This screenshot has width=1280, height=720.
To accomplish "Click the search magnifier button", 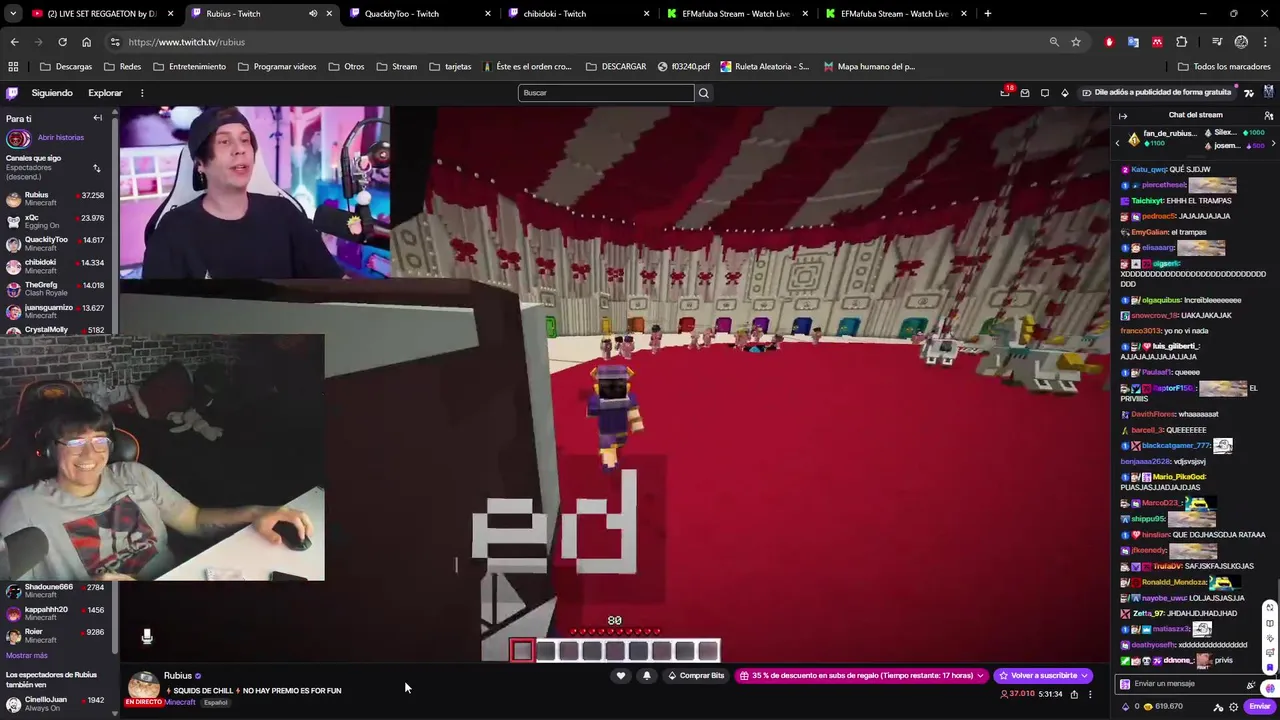I will [703, 93].
